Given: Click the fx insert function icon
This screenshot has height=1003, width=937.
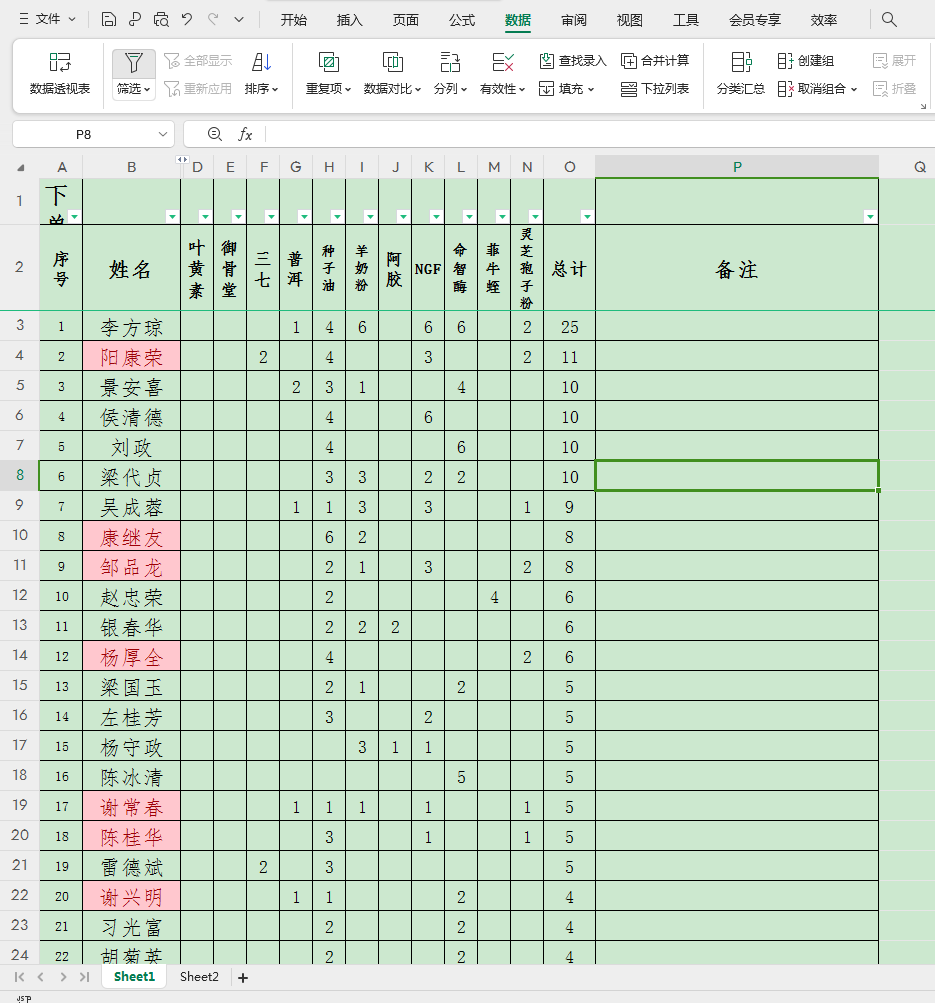Looking at the screenshot, I should pos(245,134).
